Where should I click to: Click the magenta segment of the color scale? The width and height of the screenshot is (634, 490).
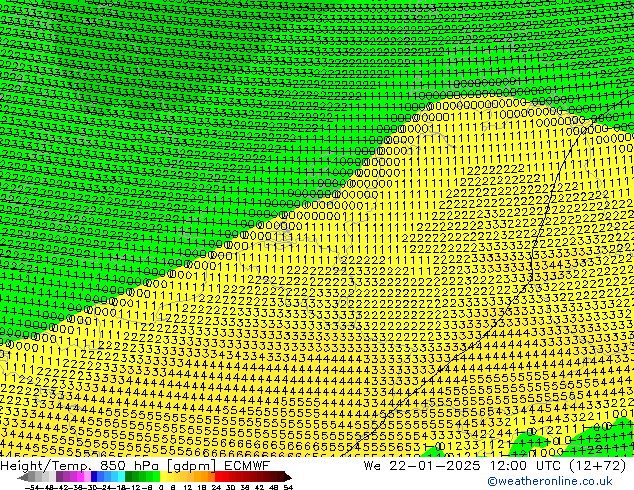click(x=80, y=477)
